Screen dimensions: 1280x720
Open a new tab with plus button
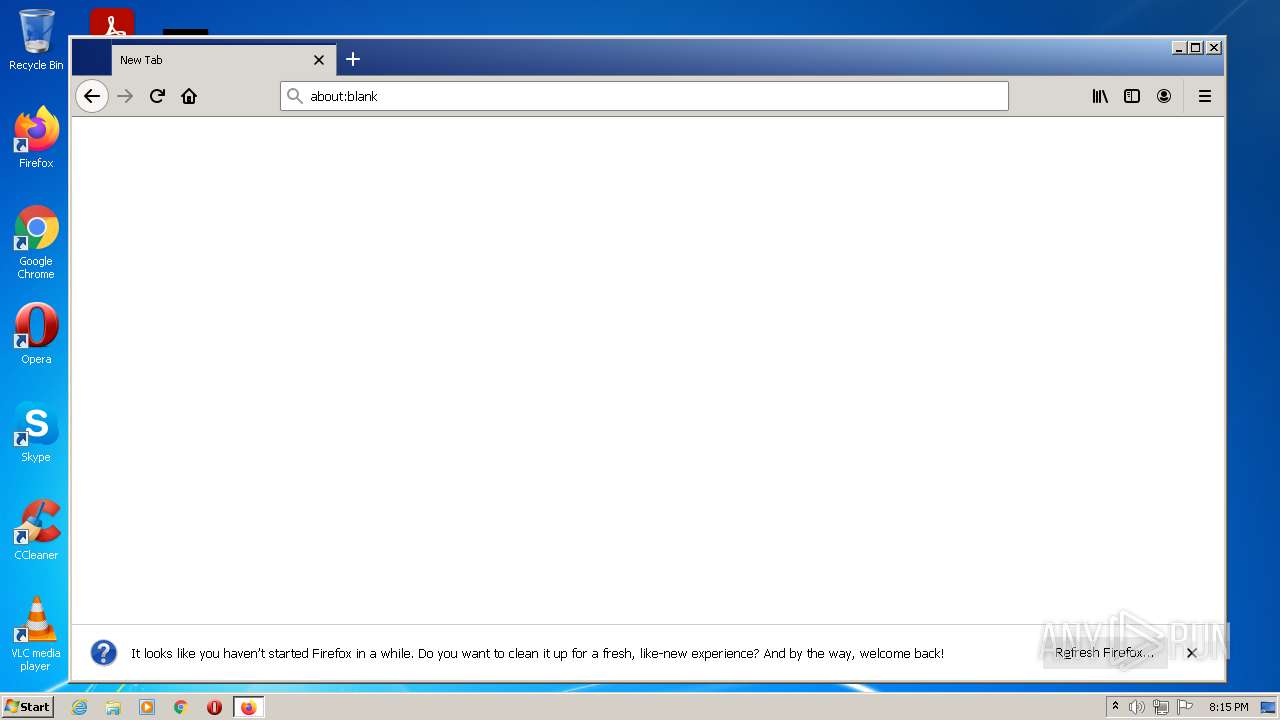(353, 60)
